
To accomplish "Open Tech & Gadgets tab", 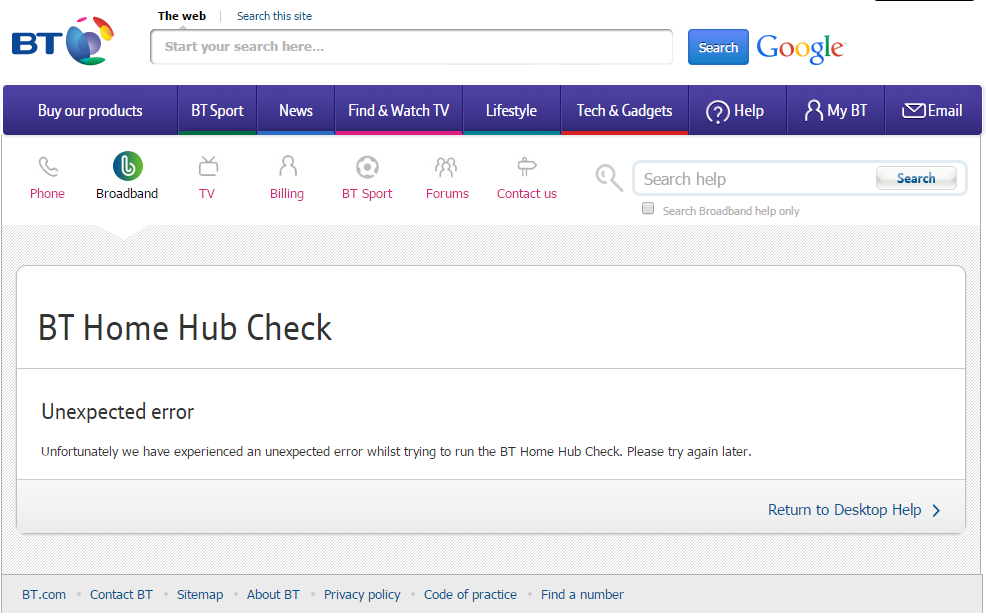I will tap(624, 111).
